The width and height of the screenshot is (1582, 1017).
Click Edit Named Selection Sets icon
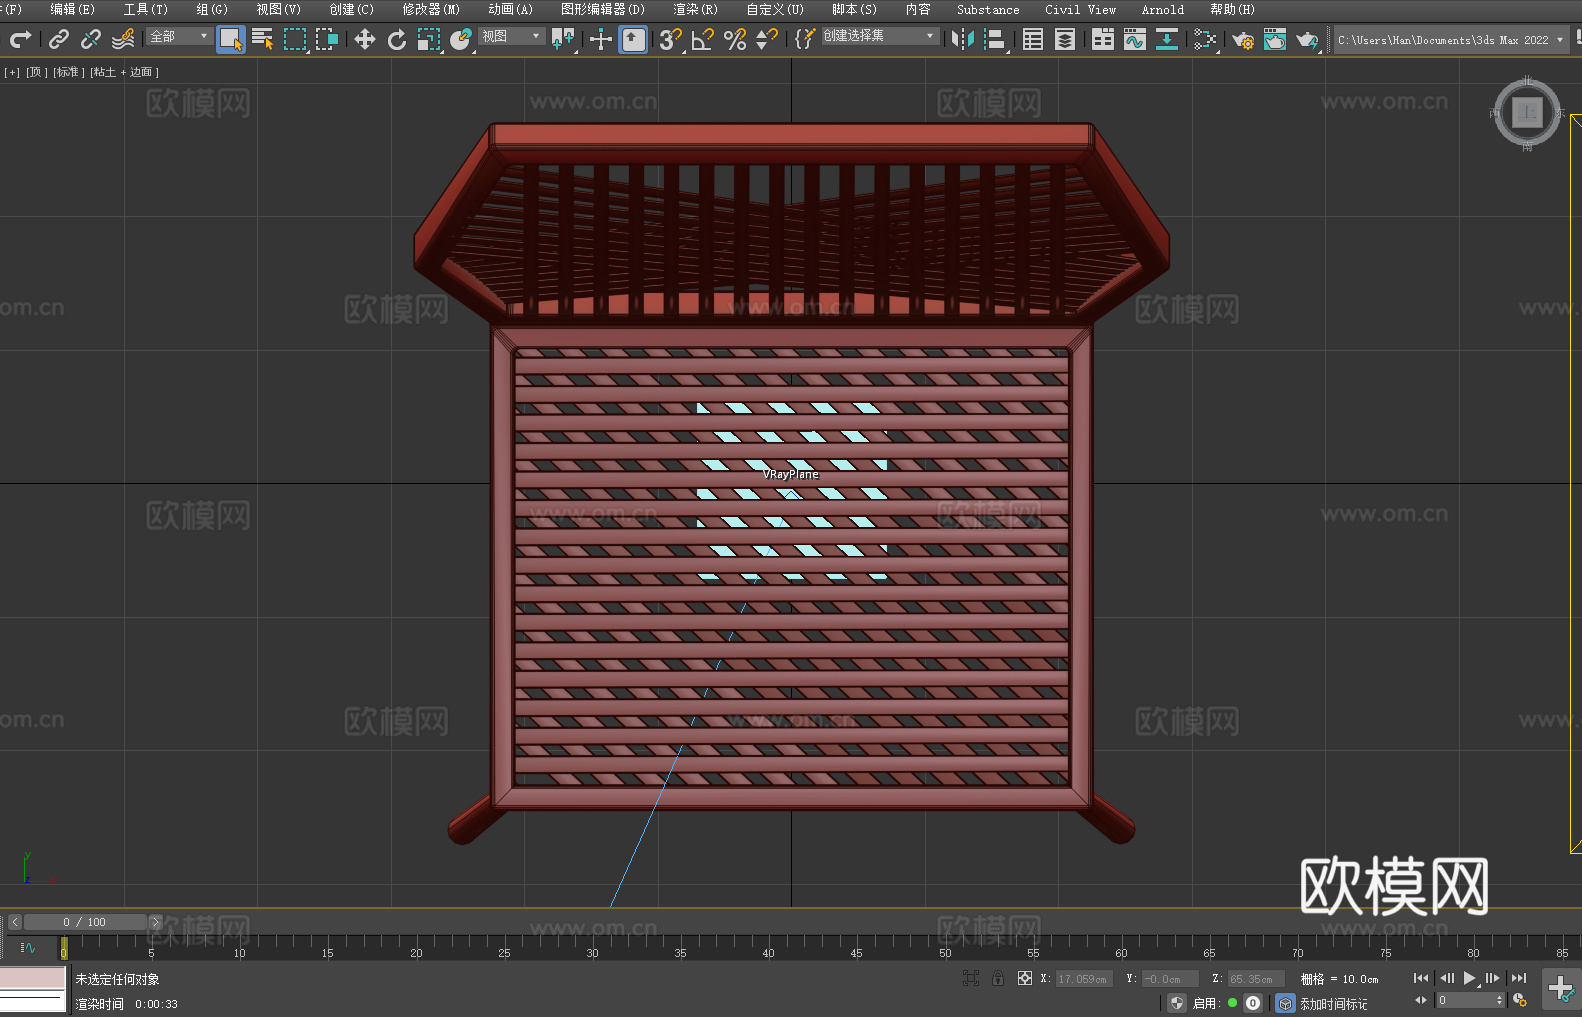[805, 39]
